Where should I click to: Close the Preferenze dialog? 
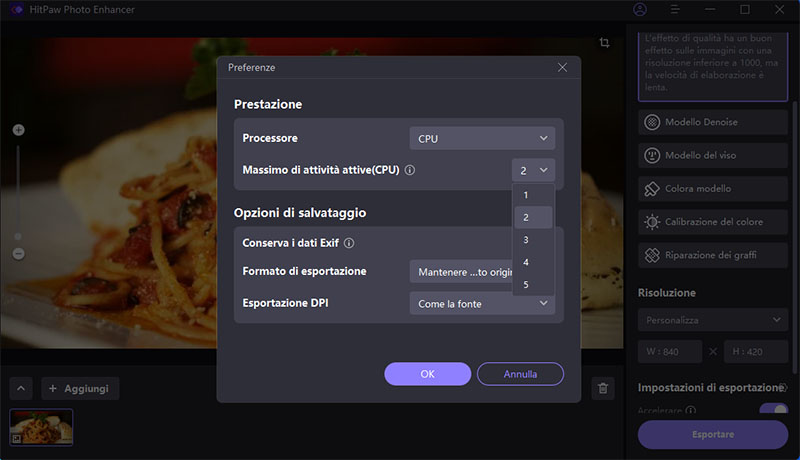(x=562, y=67)
